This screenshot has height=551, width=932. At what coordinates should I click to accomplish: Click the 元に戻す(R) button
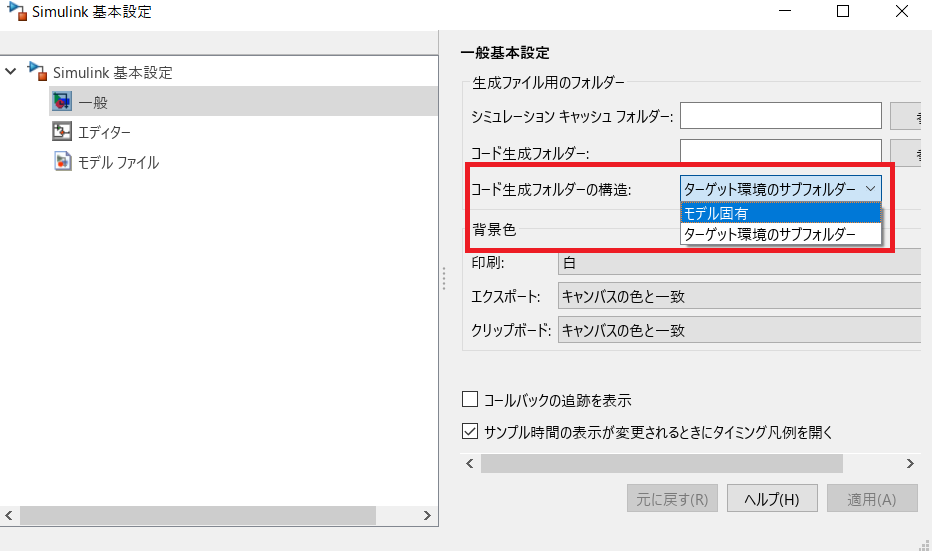coord(672,498)
